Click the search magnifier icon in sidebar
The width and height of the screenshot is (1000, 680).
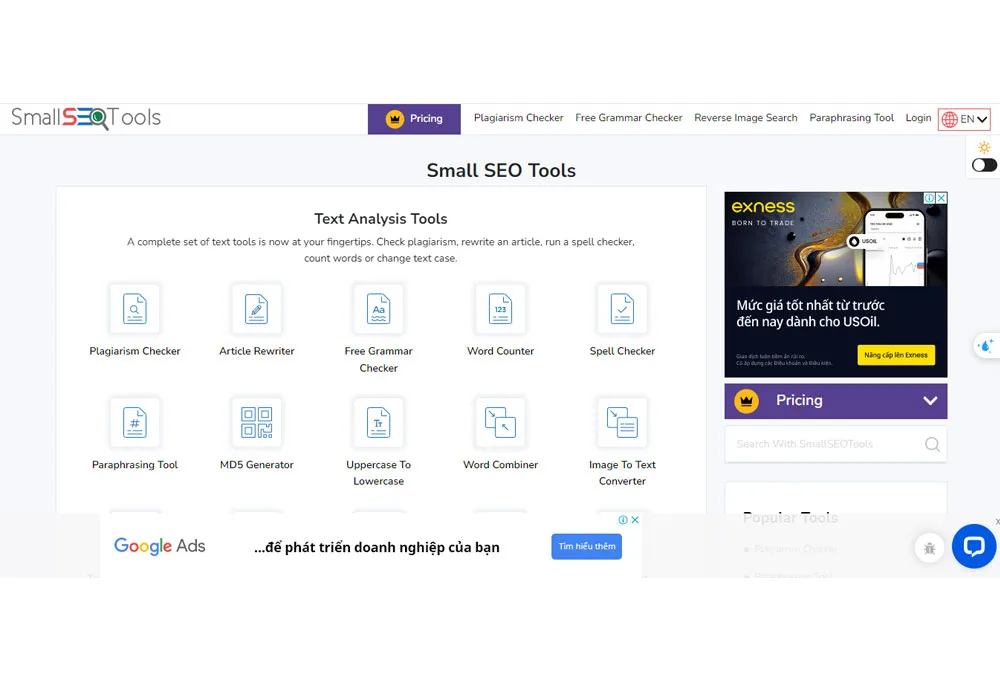pos(932,444)
